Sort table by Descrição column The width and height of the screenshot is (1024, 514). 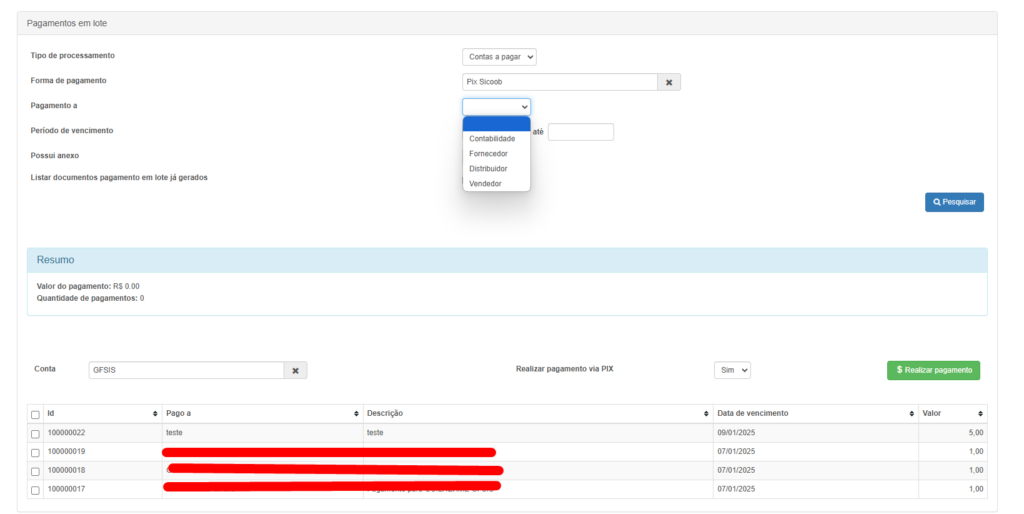click(706, 413)
